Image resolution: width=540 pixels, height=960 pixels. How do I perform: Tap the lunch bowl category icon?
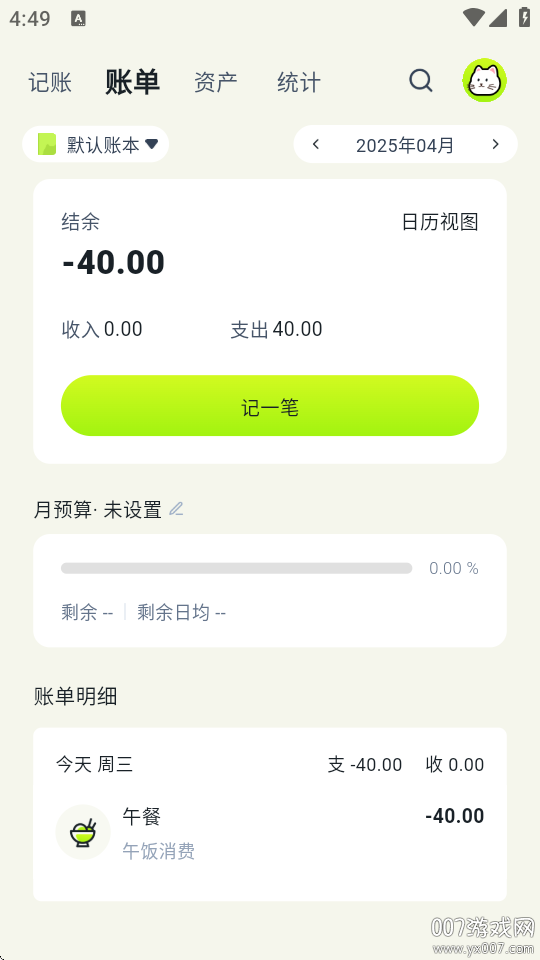(83, 832)
